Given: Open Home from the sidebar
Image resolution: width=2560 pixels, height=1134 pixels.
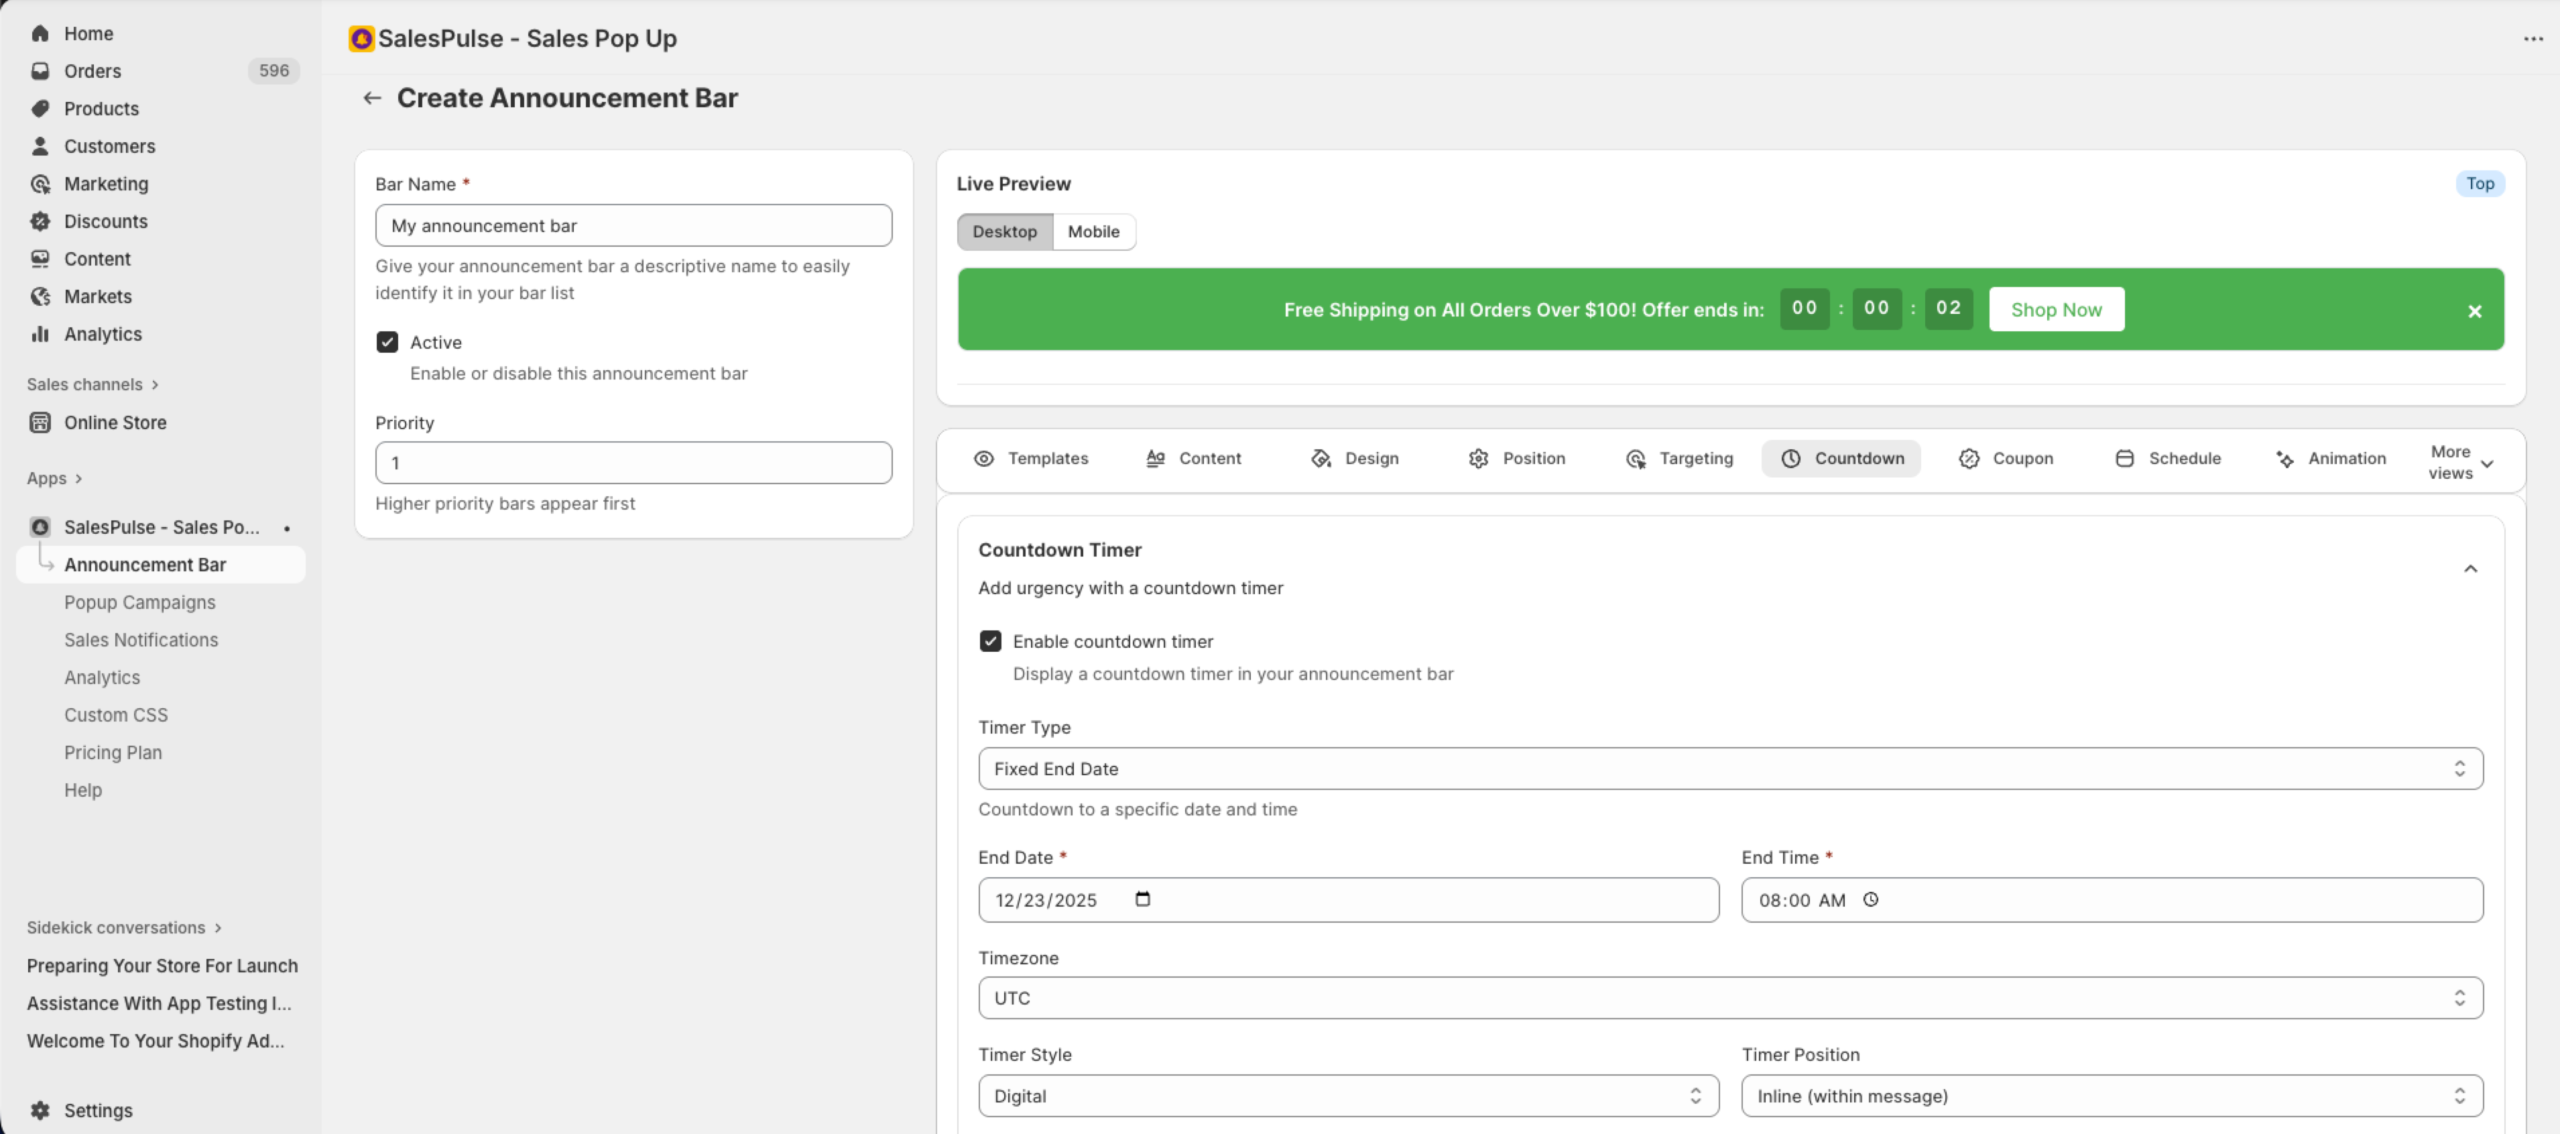Looking at the screenshot, I should click(88, 33).
